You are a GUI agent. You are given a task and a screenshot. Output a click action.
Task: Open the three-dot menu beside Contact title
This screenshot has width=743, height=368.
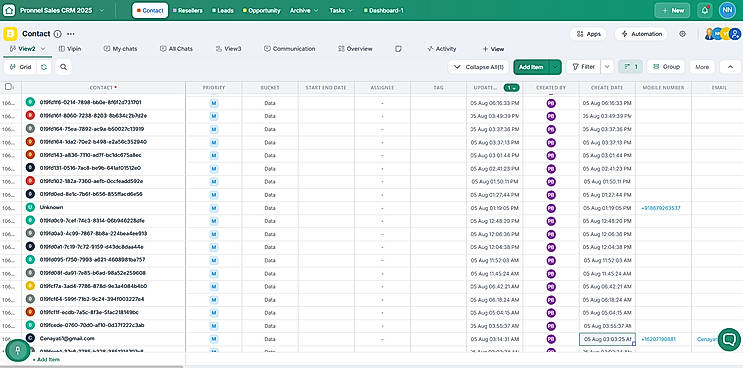pyautogui.click(x=71, y=34)
